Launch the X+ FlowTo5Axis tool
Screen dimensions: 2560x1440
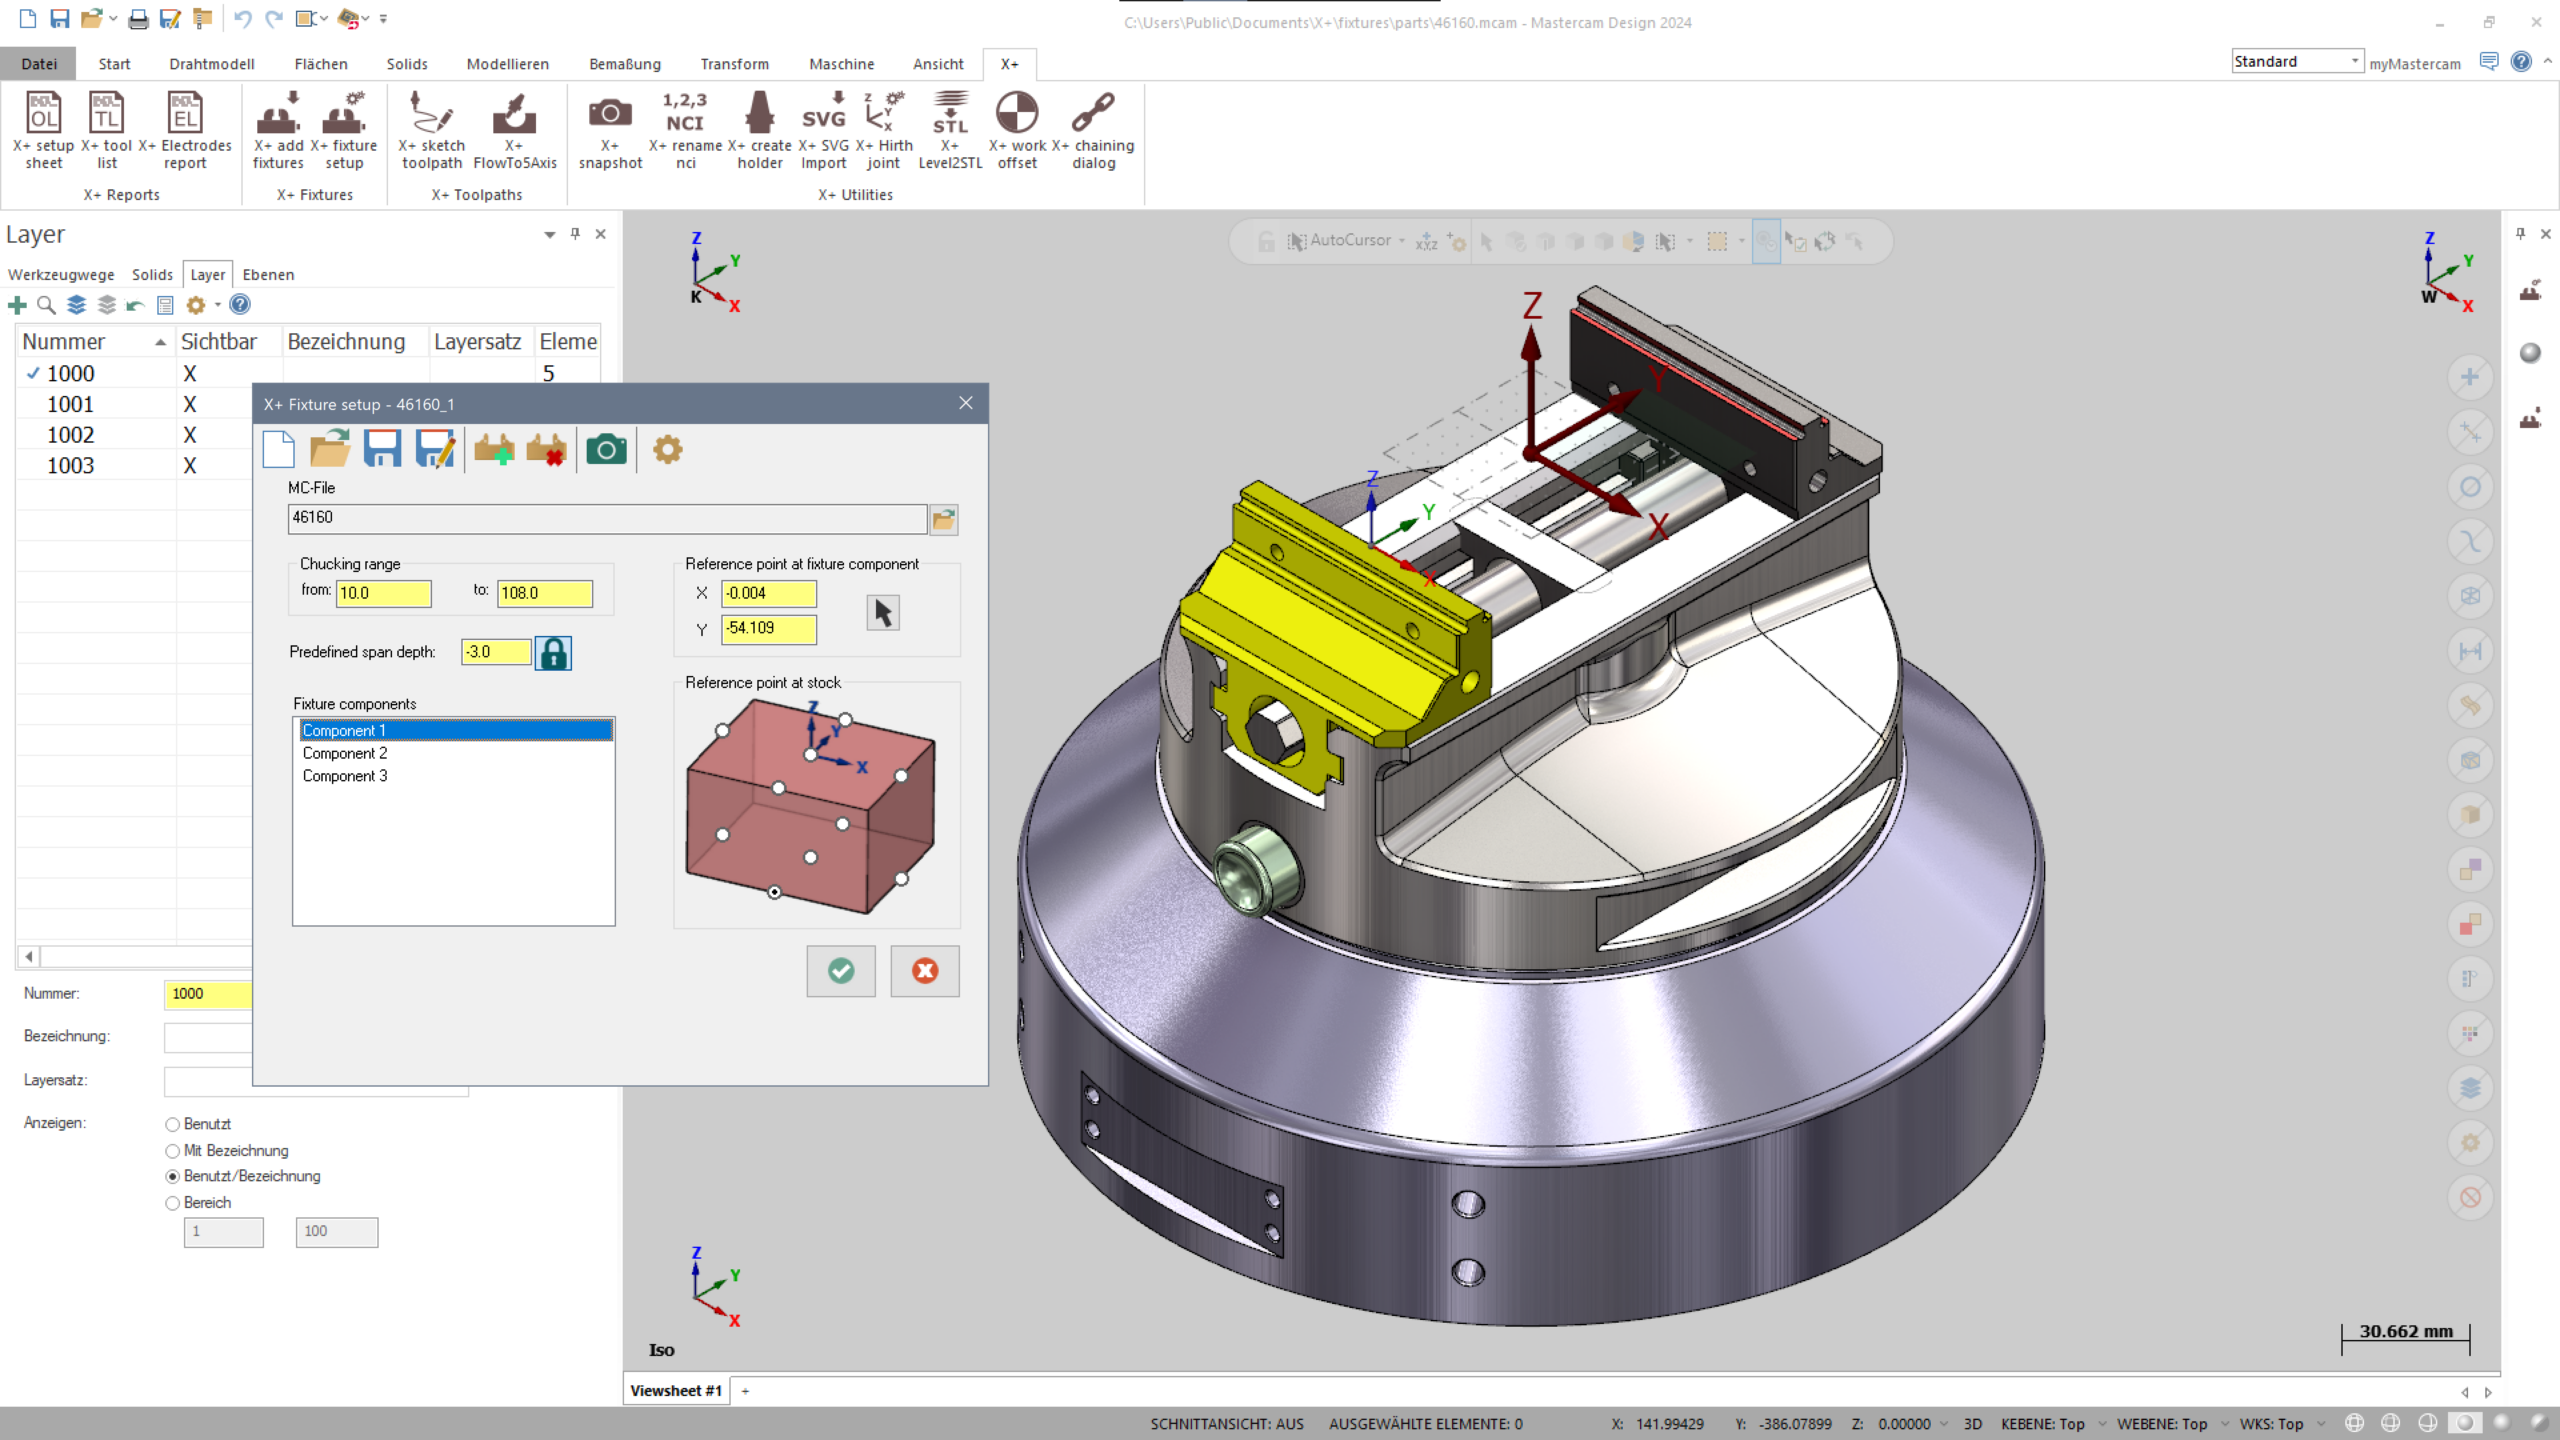point(515,131)
